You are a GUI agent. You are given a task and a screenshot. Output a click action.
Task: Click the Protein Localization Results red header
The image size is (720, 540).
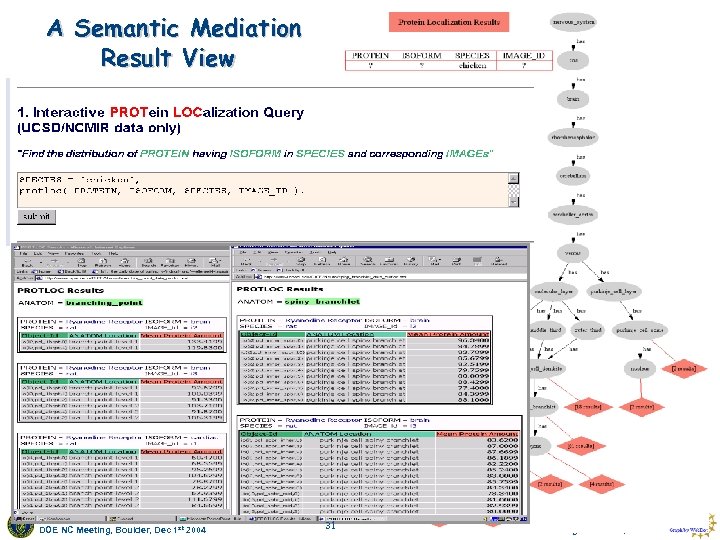449,22
